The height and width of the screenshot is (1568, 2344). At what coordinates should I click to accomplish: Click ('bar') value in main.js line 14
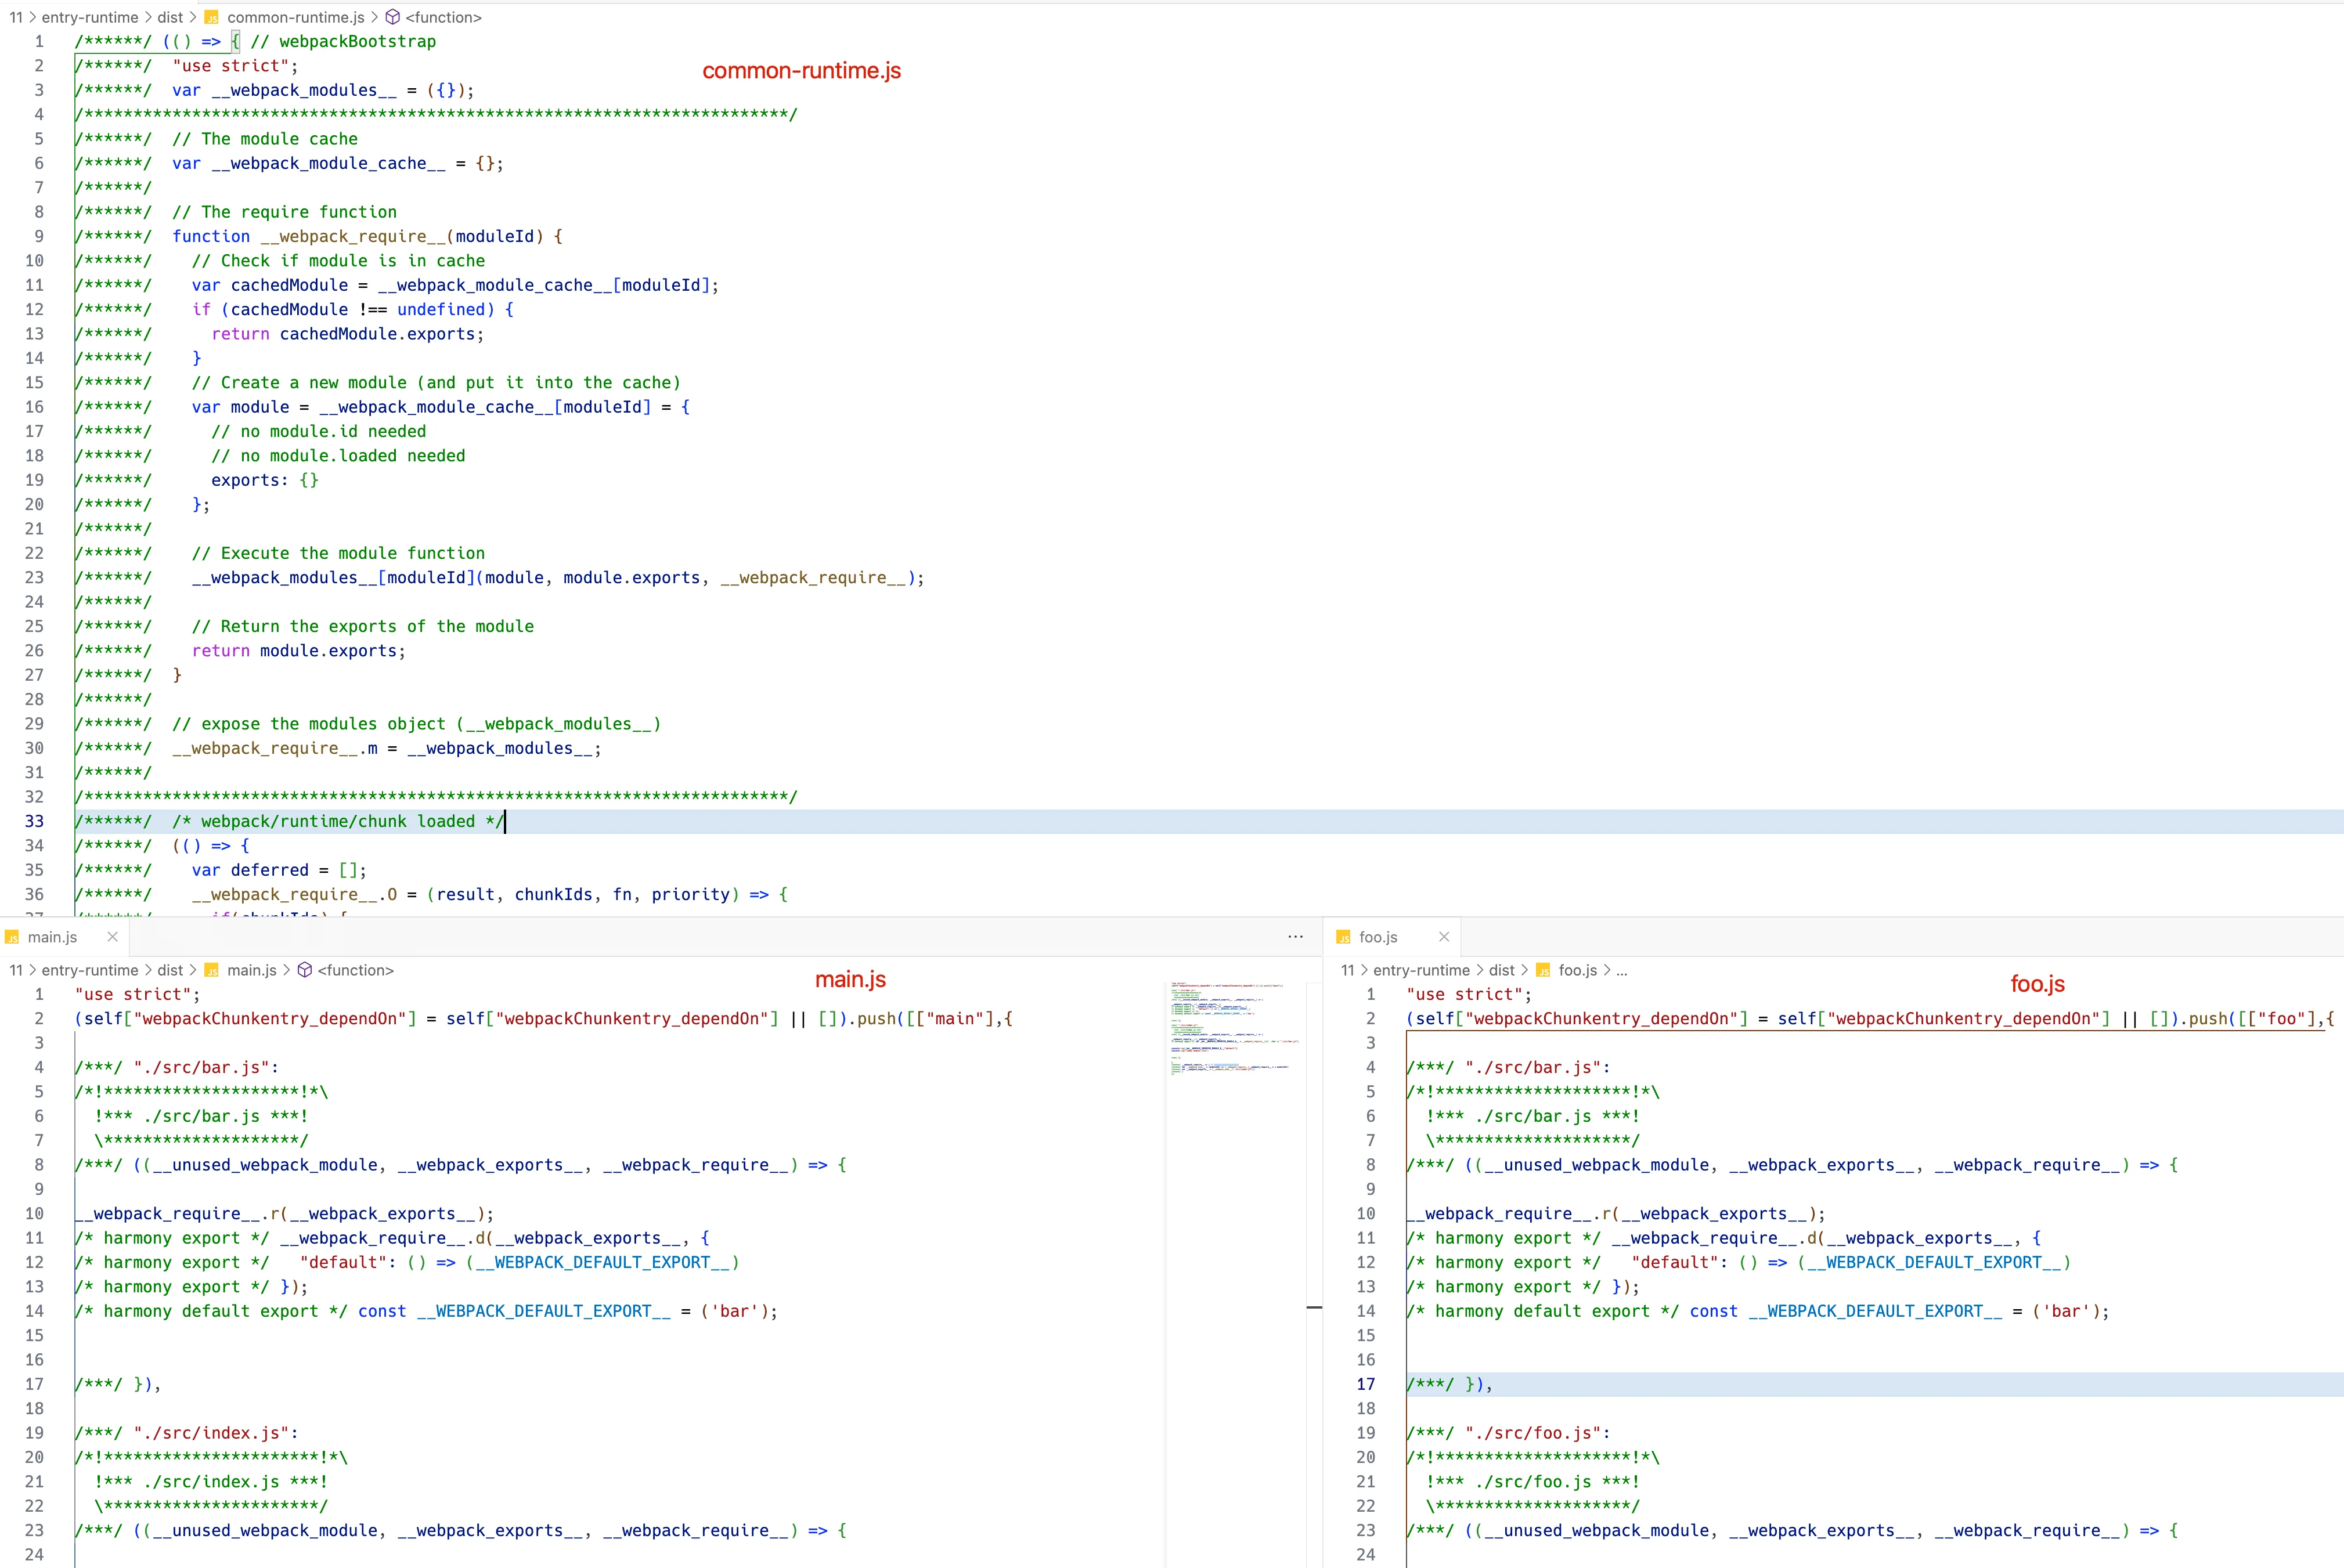pyautogui.click(x=734, y=1311)
